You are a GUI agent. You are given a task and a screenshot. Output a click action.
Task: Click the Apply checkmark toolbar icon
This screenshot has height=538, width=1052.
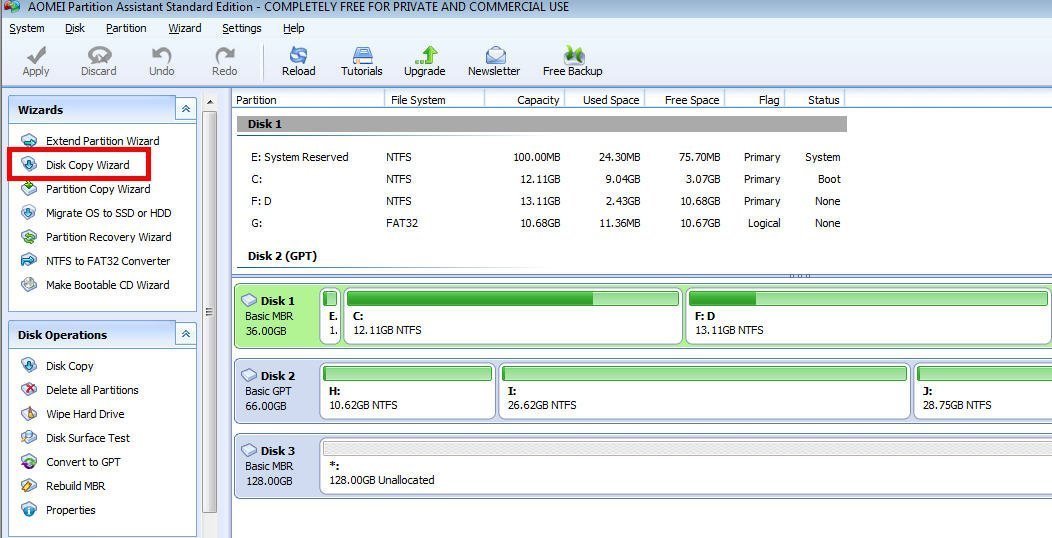tap(36, 56)
